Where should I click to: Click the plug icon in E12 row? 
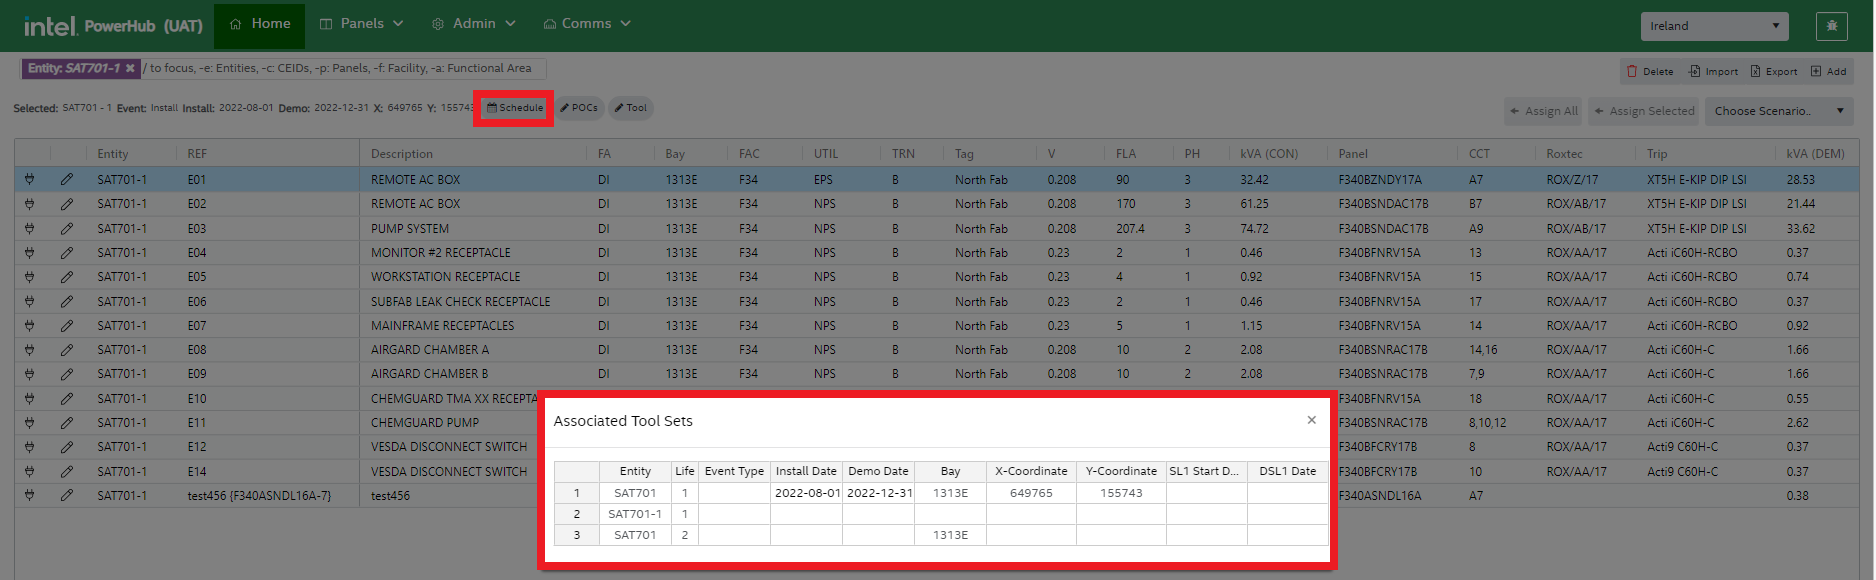tap(30, 447)
